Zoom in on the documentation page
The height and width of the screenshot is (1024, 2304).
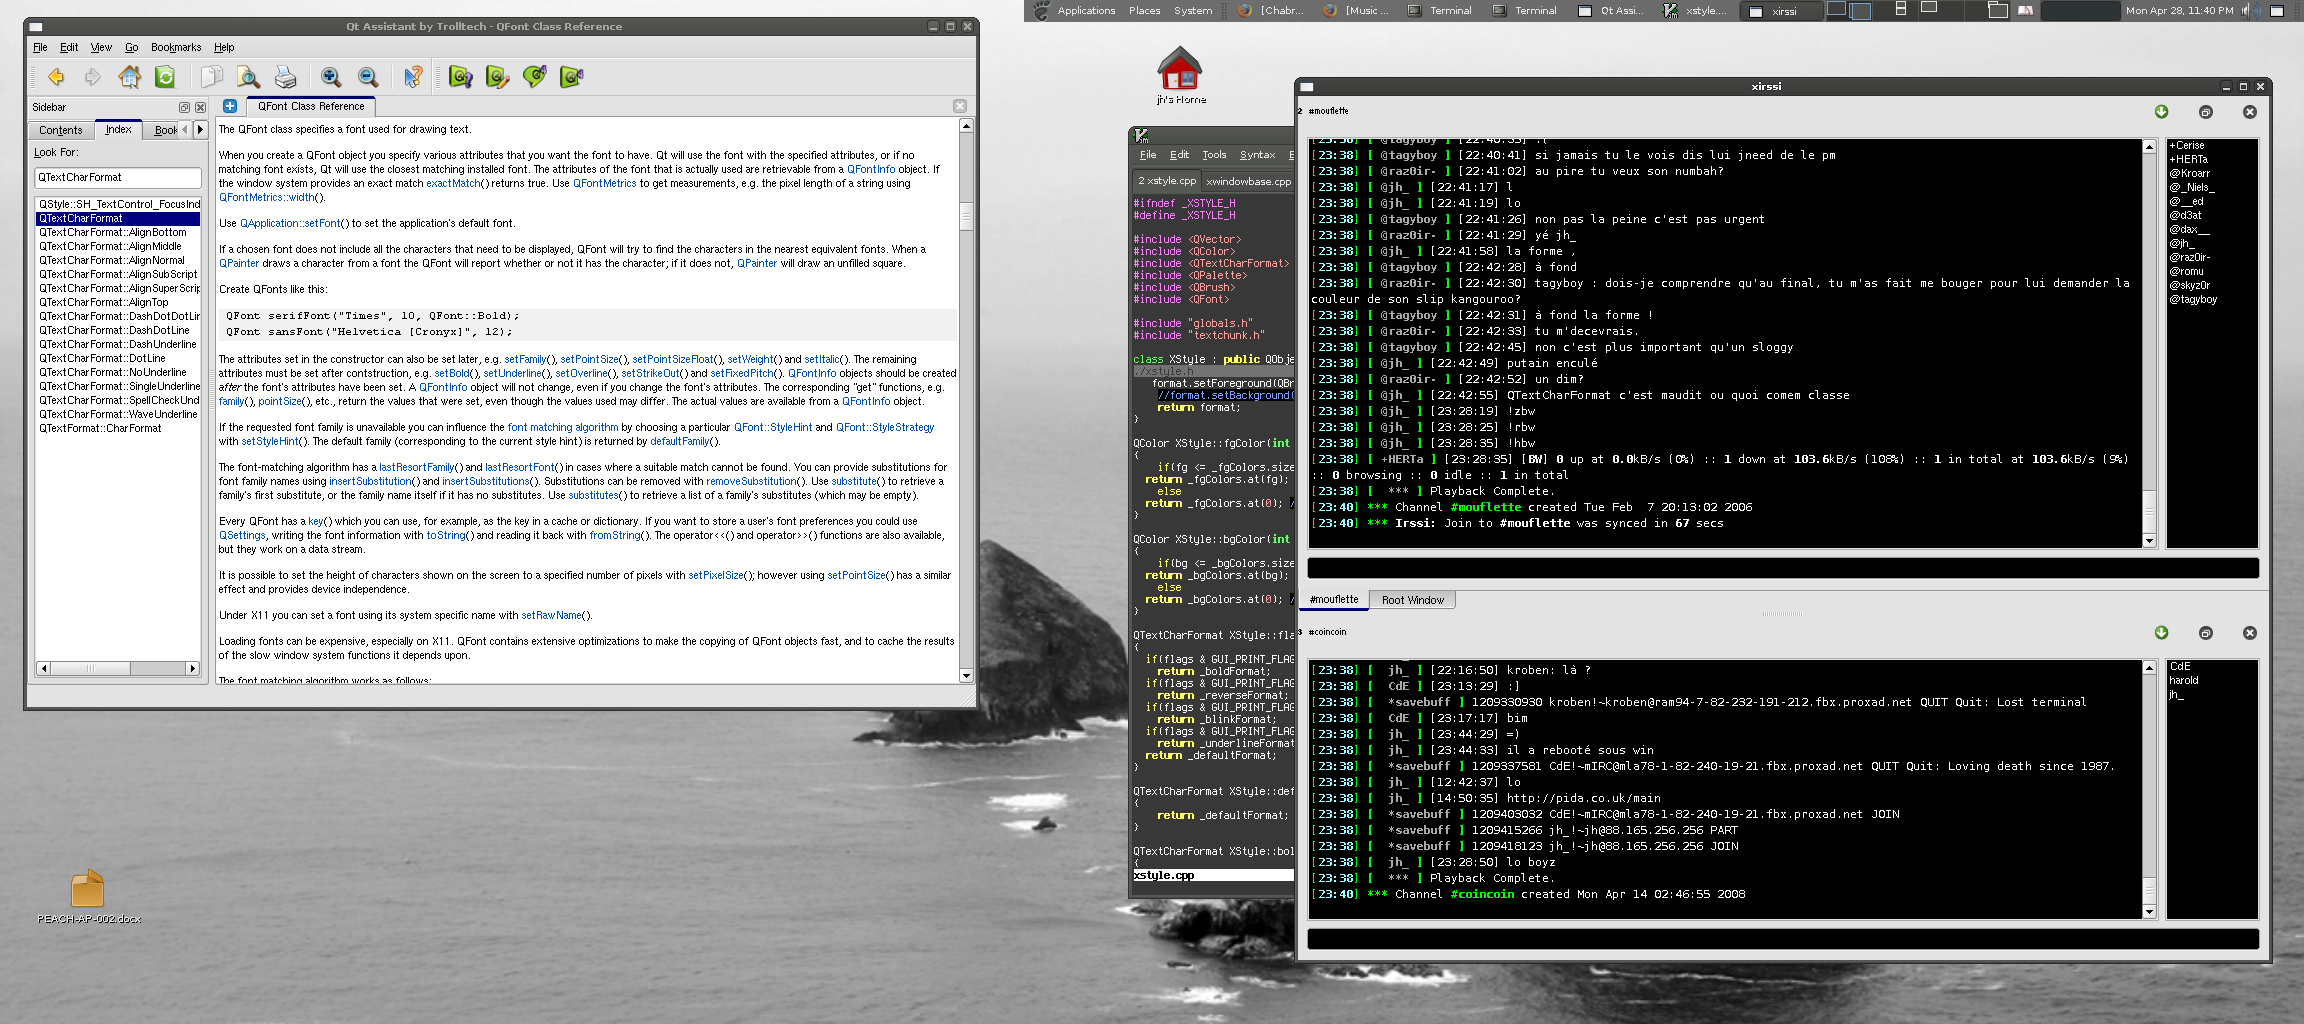tap(331, 77)
